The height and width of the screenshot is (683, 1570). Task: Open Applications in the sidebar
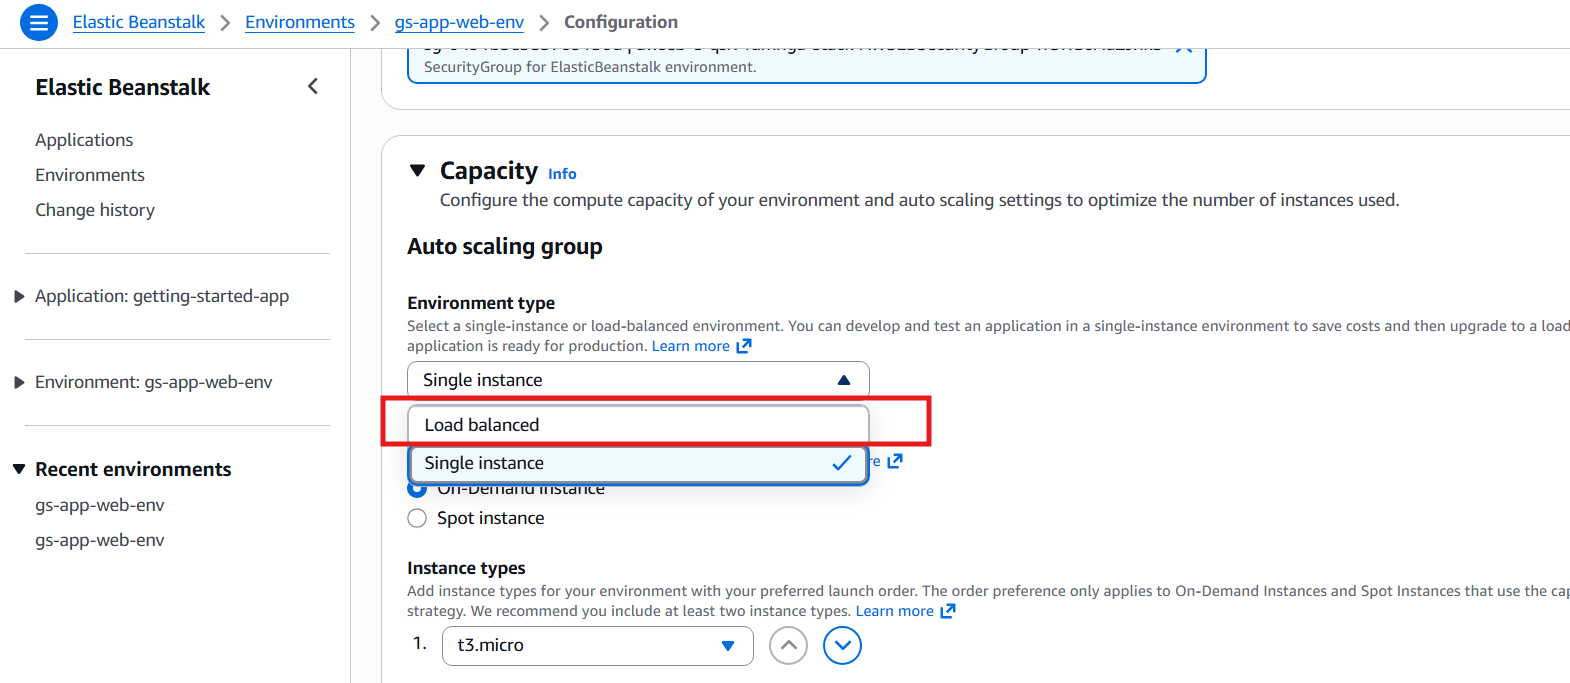tap(84, 140)
